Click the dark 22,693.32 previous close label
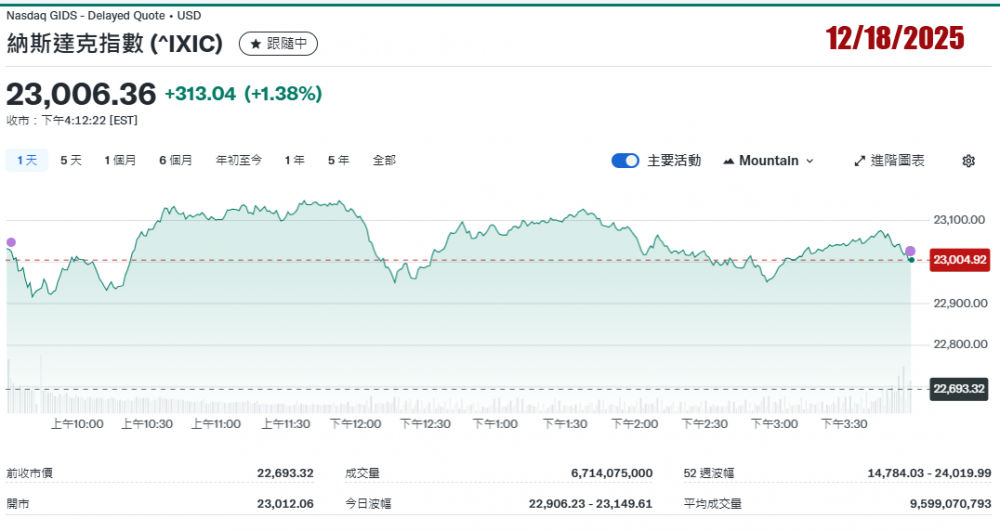Image resolution: width=1000 pixels, height=531 pixels. [x=959, y=389]
